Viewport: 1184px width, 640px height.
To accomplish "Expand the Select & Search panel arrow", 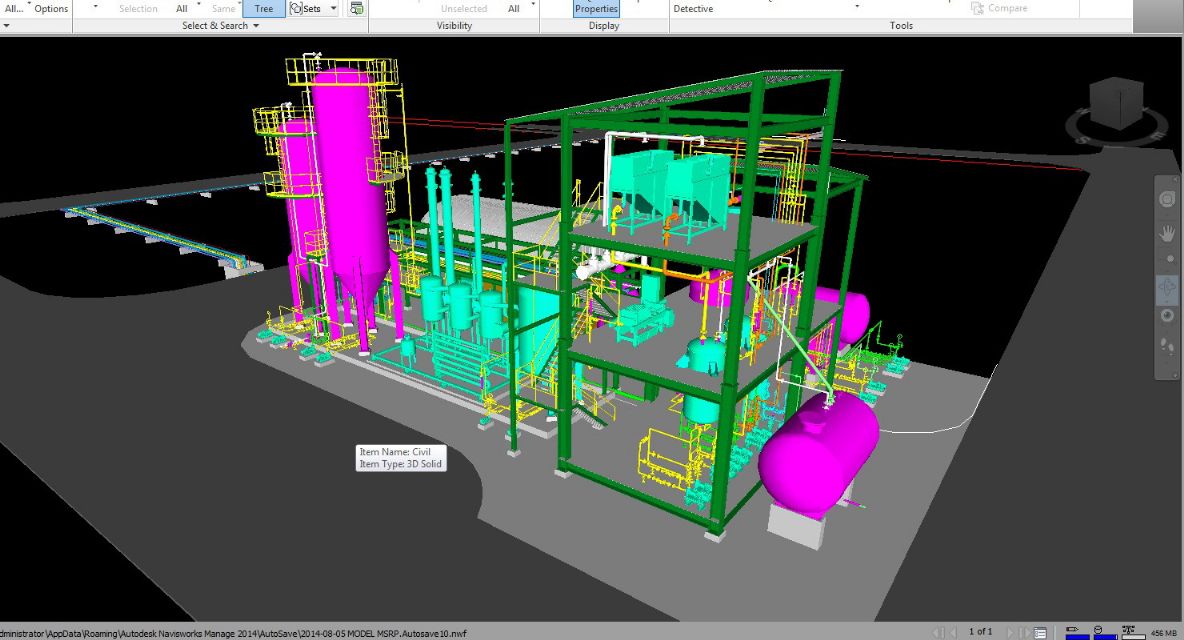I will (x=256, y=26).
